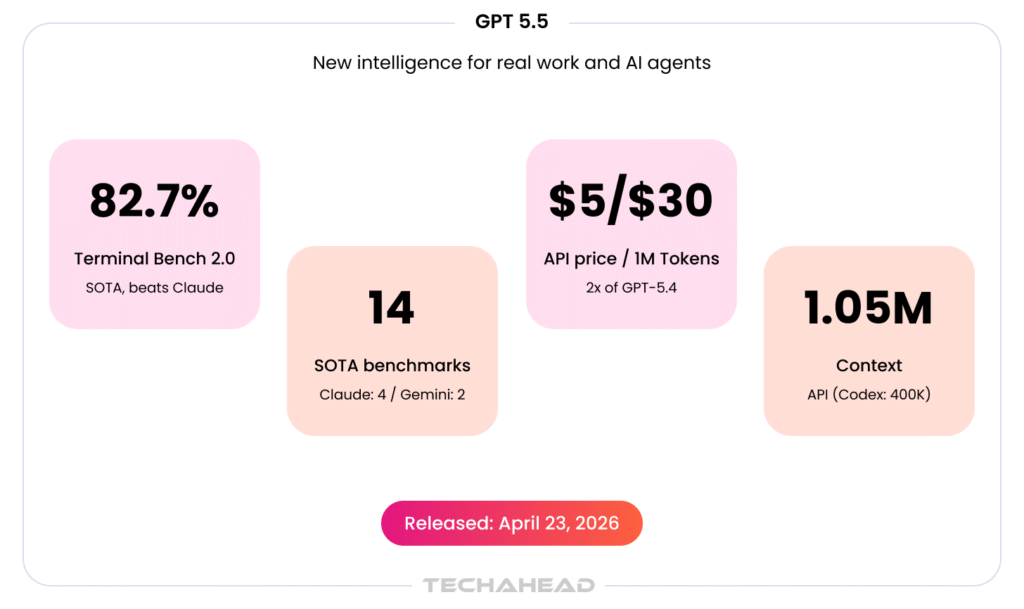The image size is (1024, 609).
Task: Click the Released: April 23, 2026 pill
Action: [x=511, y=523]
